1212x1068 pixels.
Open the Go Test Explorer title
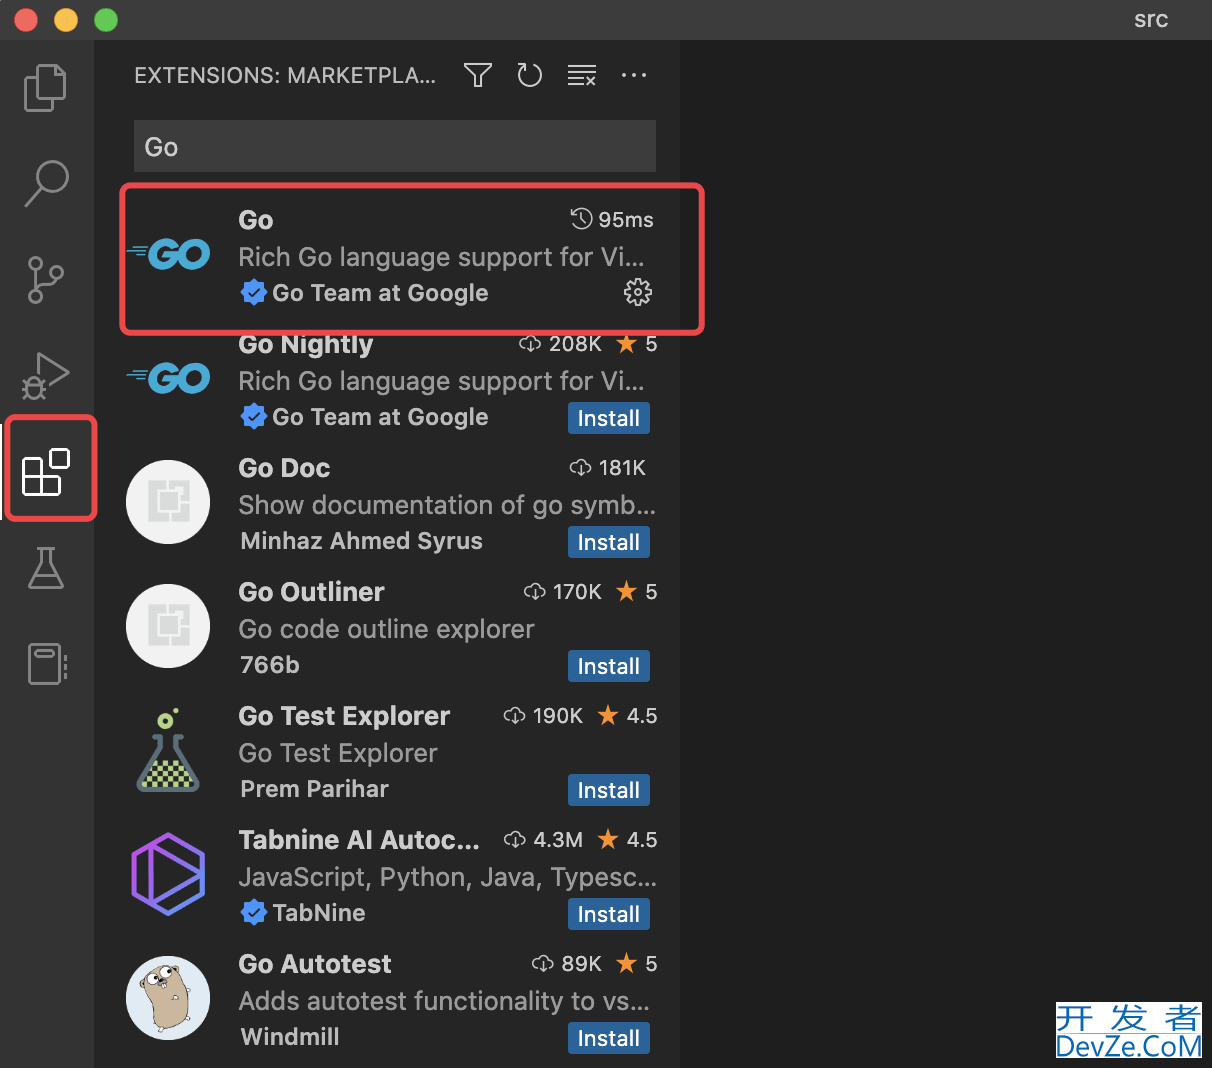click(x=344, y=716)
